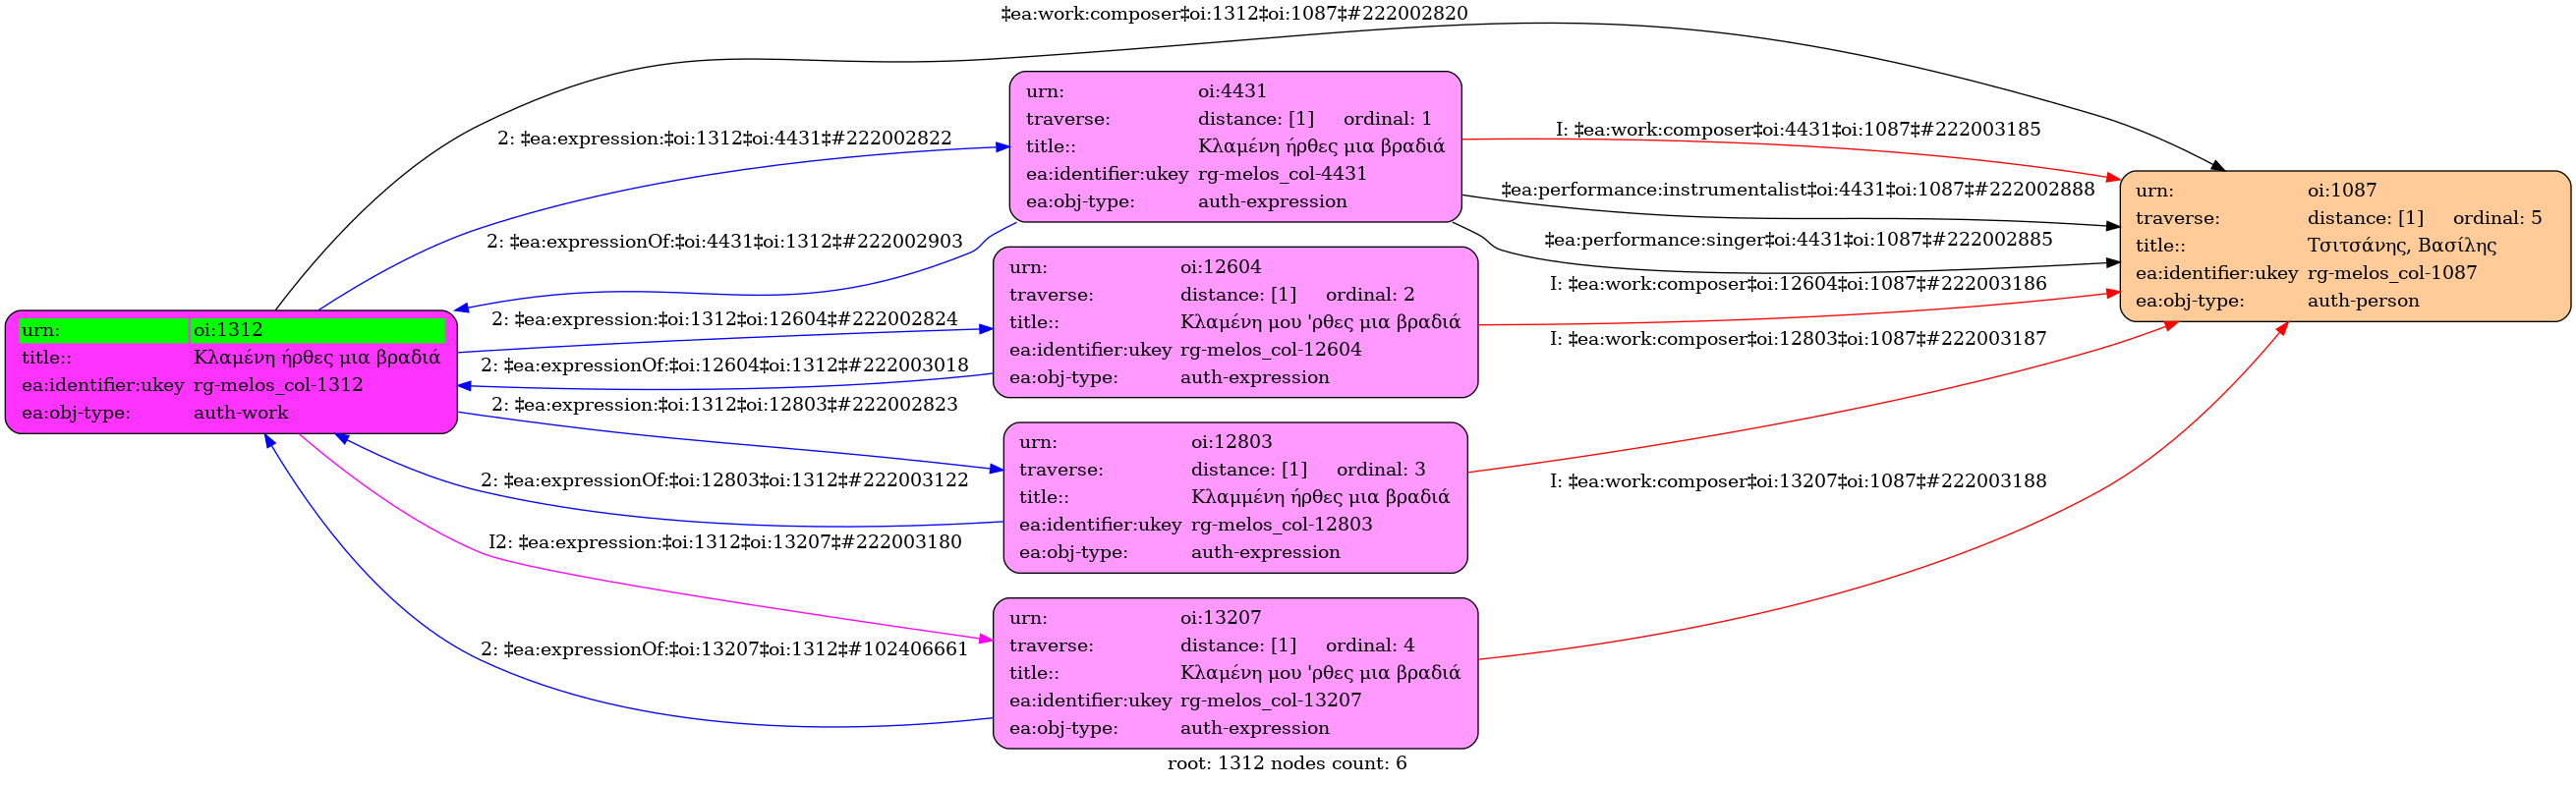2576x785 pixels.
Task: Click the auth-work object type value
Action: 240,412
